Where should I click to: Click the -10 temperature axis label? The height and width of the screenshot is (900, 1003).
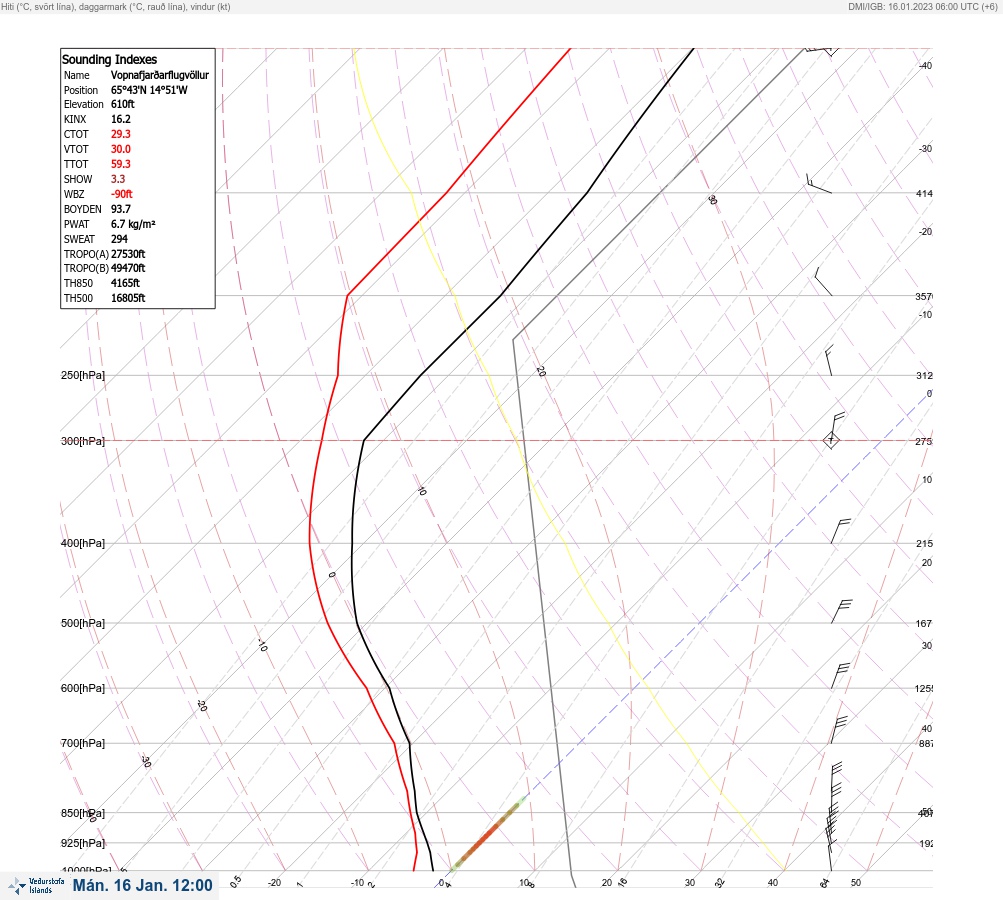[358, 883]
